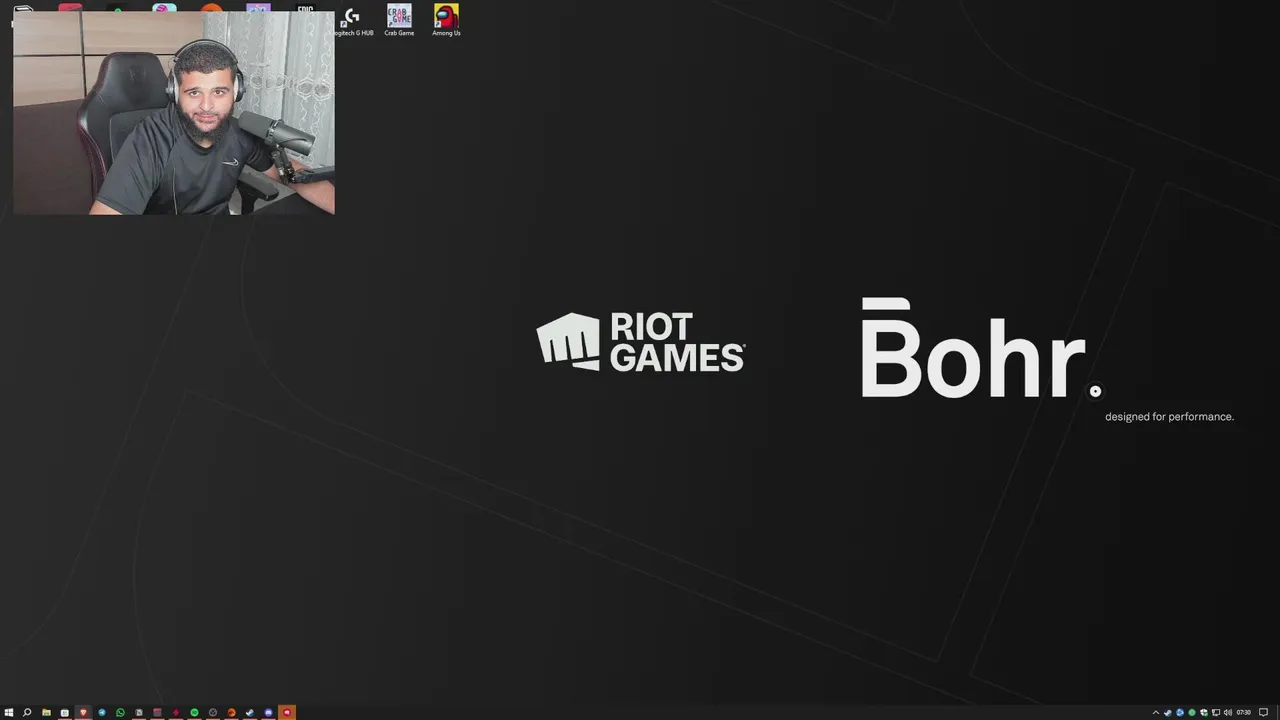Open taskbar search magnifier
This screenshot has height=720, width=1280.
click(x=27, y=712)
